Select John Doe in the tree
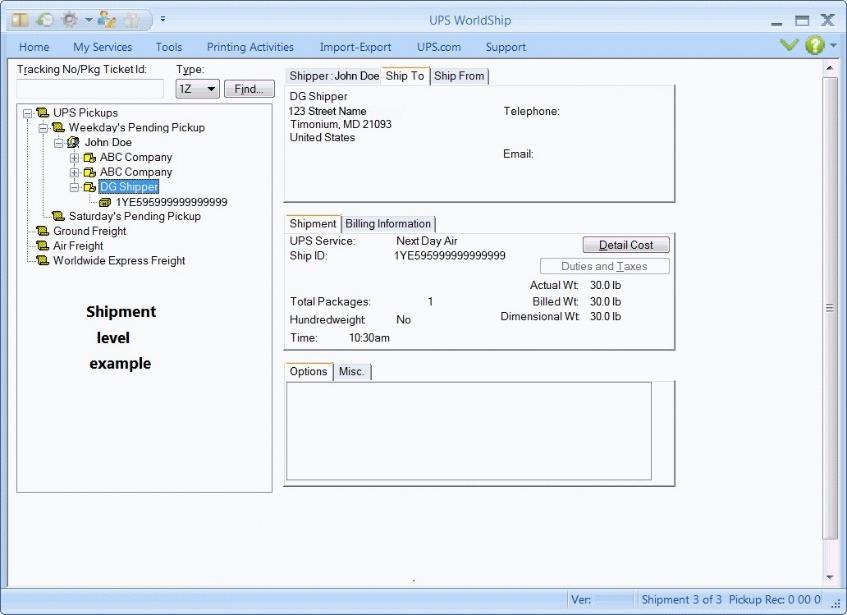The image size is (847, 615). tap(108, 143)
